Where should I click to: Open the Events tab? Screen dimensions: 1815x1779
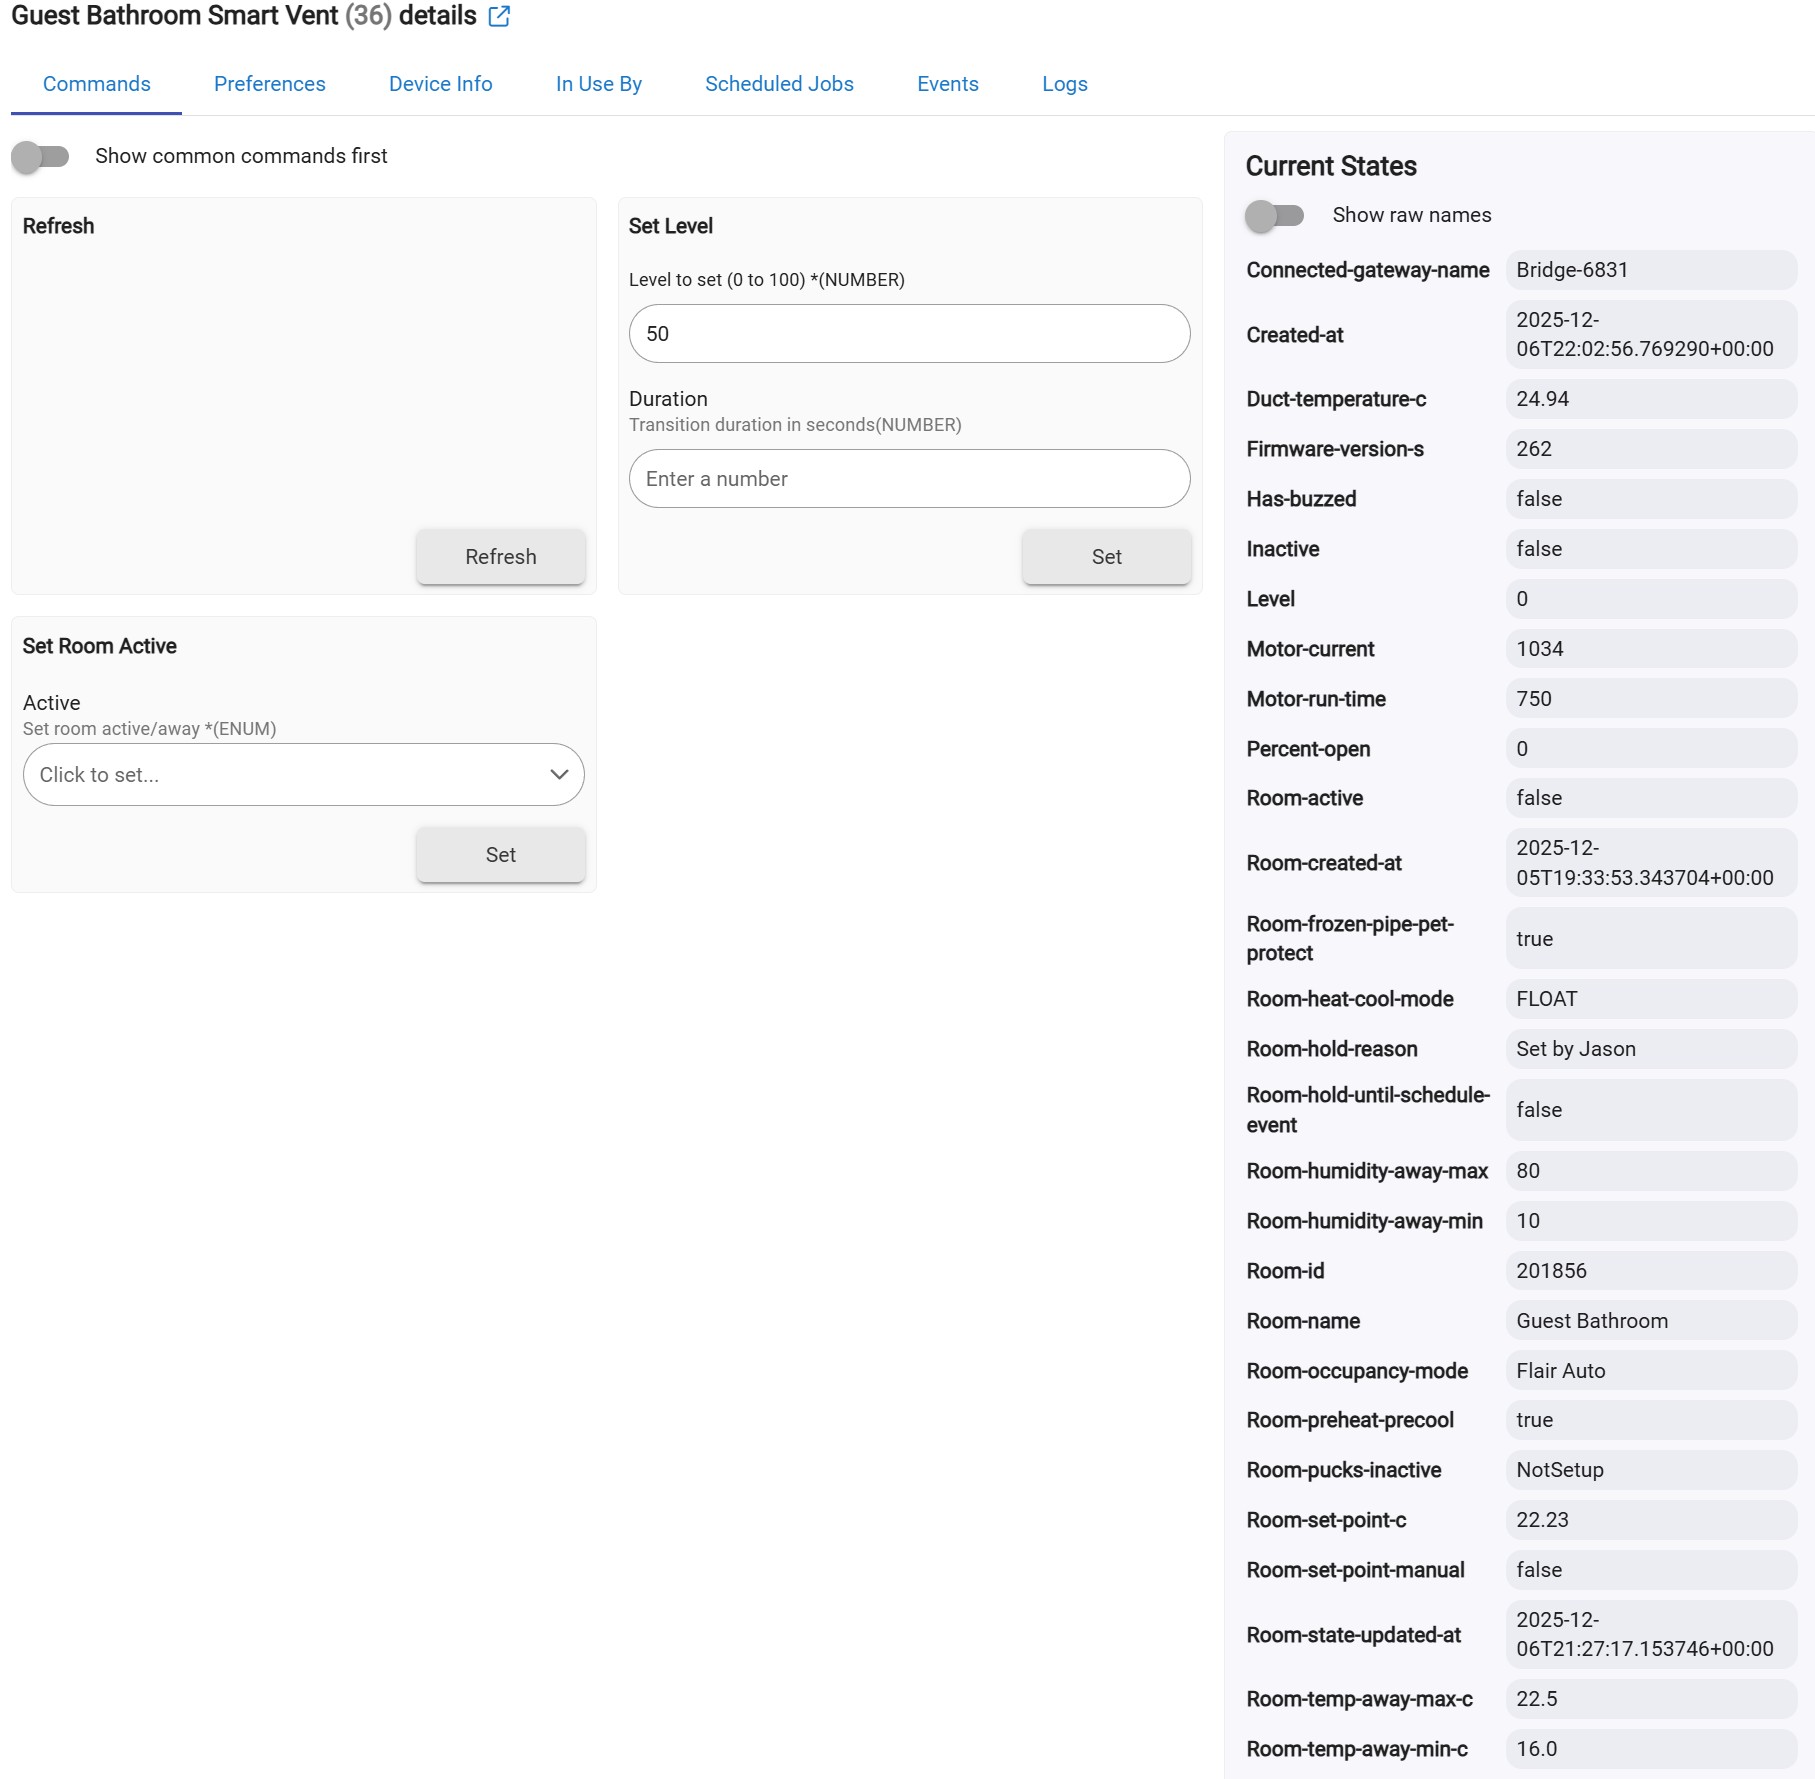(947, 84)
